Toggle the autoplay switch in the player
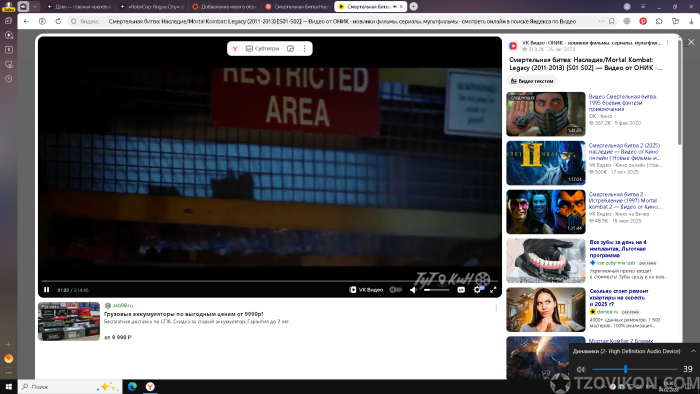The height and width of the screenshot is (394, 700). (396, 290)
